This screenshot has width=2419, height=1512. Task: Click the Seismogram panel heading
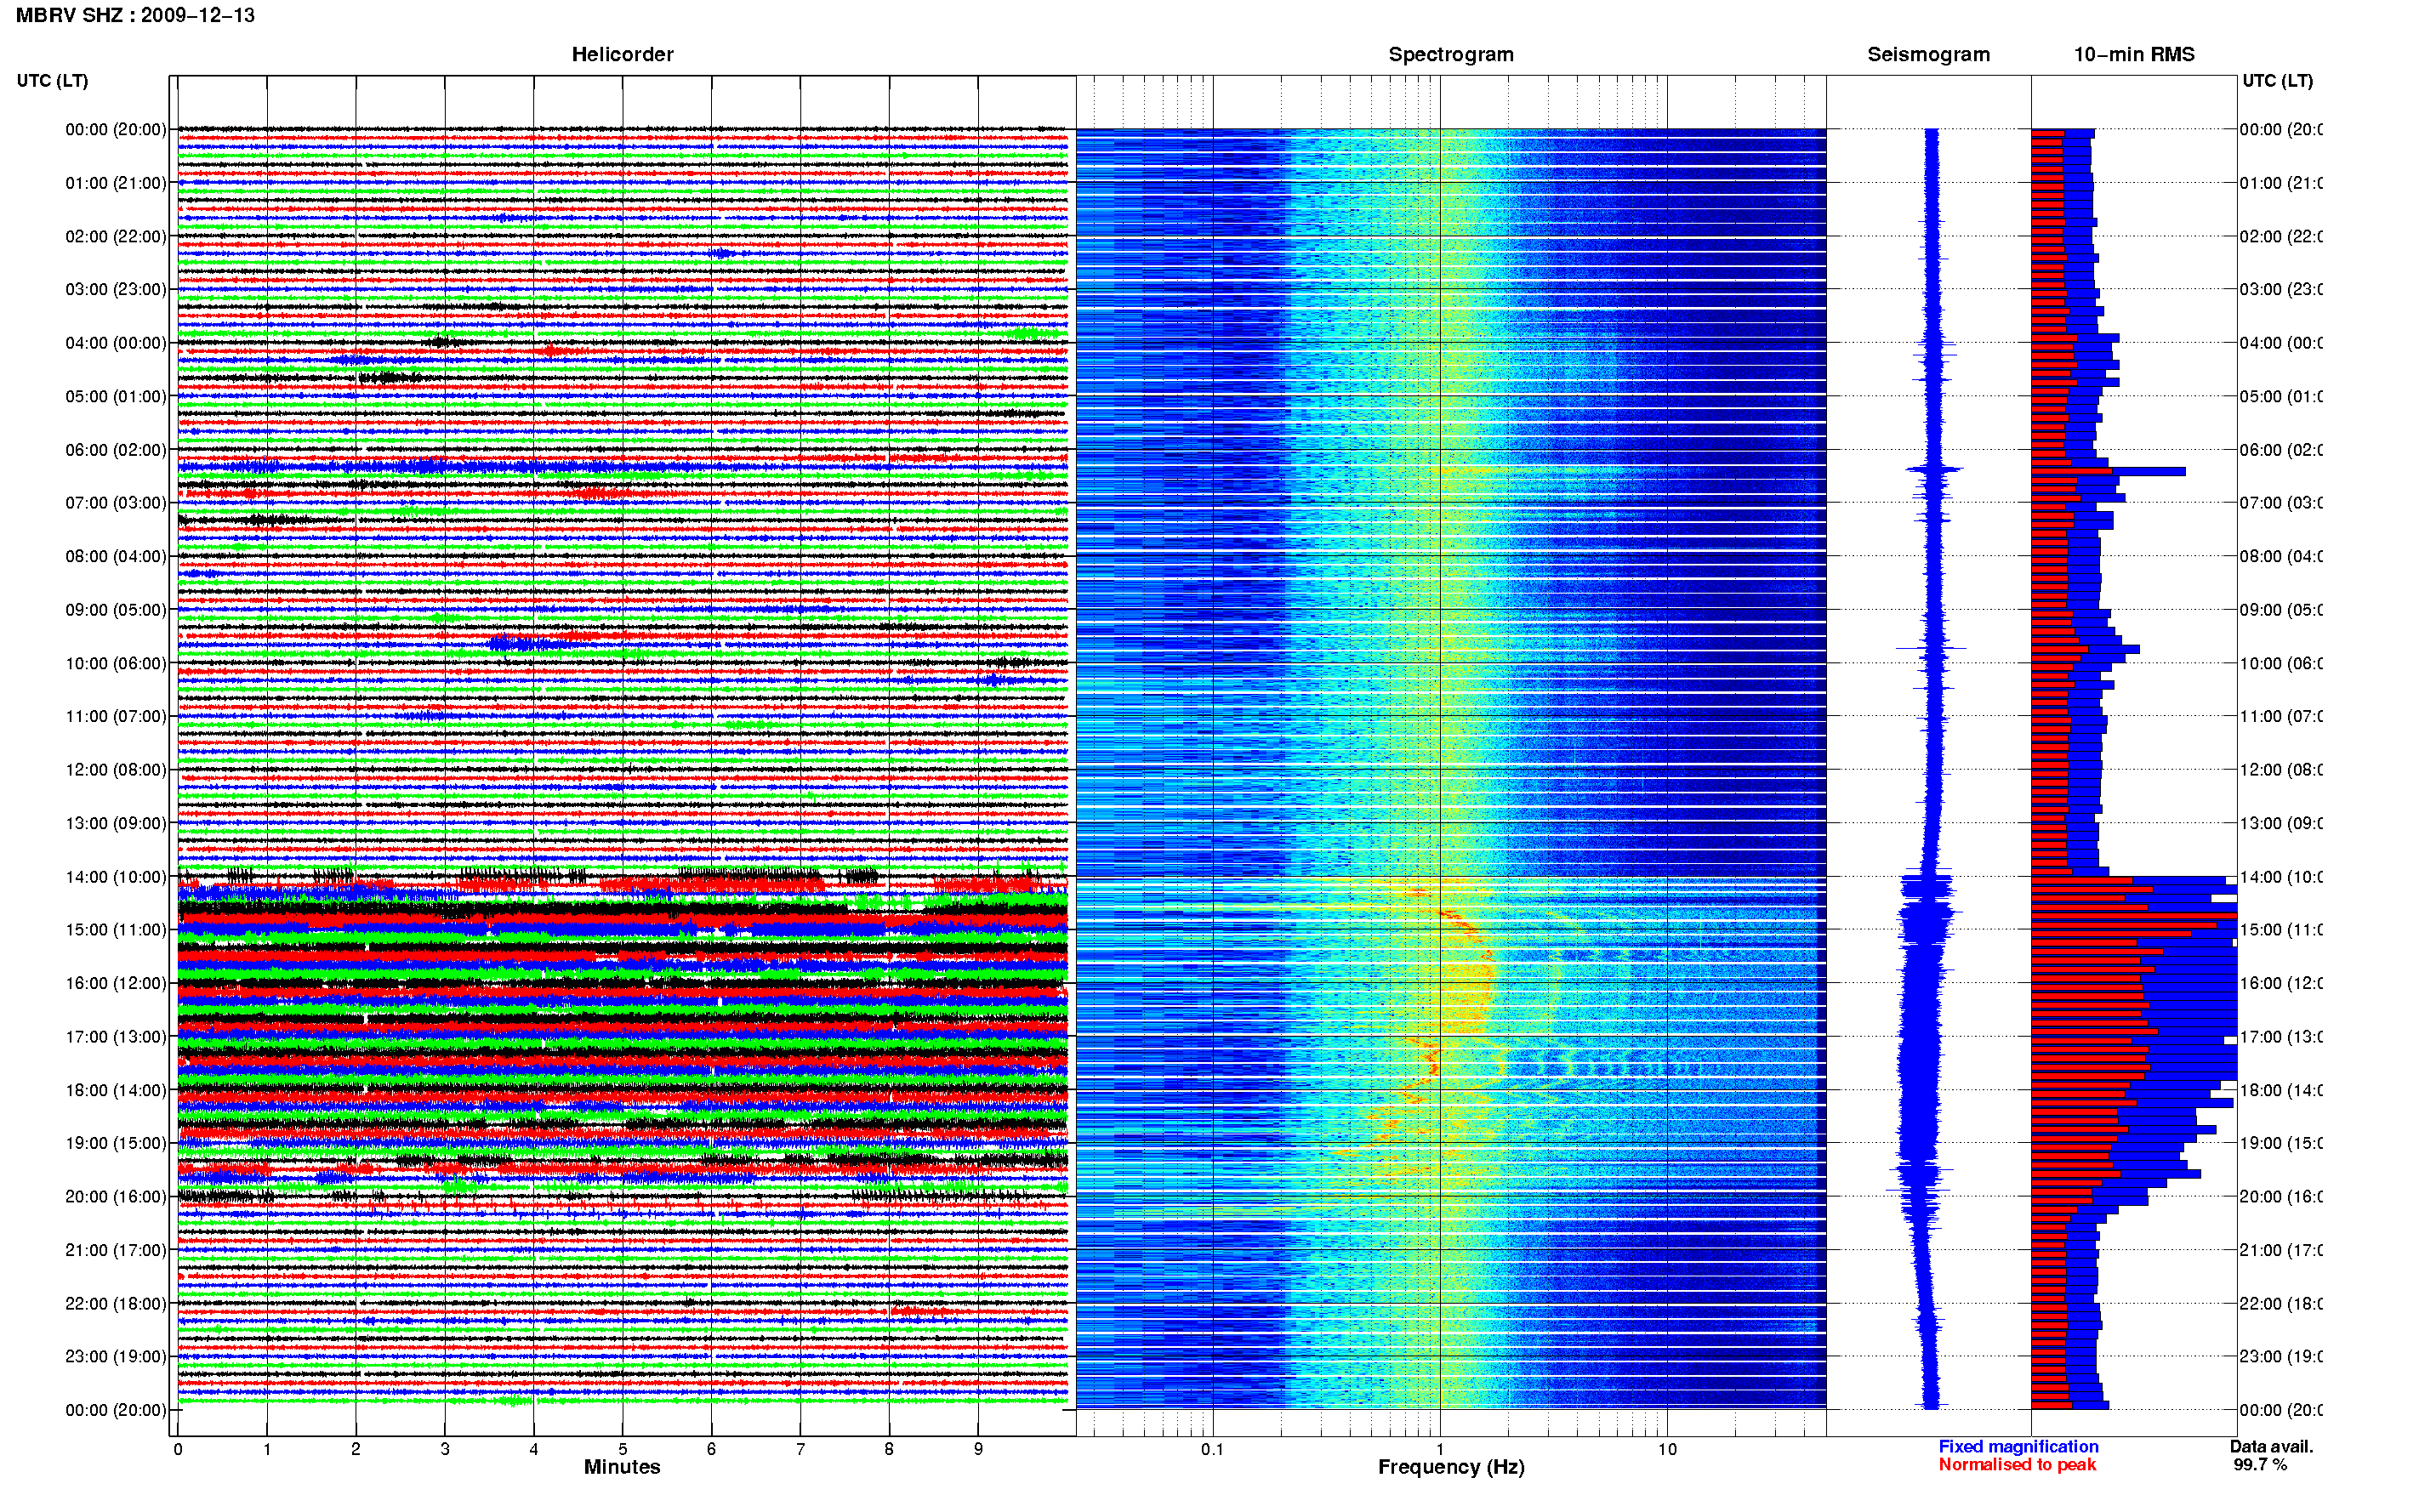point(1928,54)
